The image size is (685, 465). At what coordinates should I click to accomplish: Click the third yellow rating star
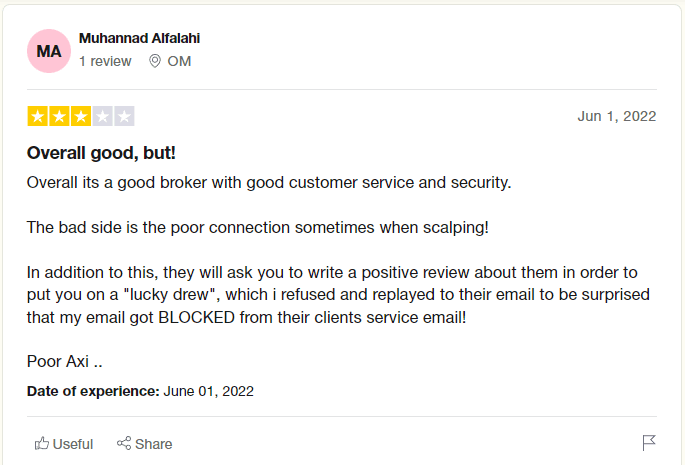[x=81, y=116]
